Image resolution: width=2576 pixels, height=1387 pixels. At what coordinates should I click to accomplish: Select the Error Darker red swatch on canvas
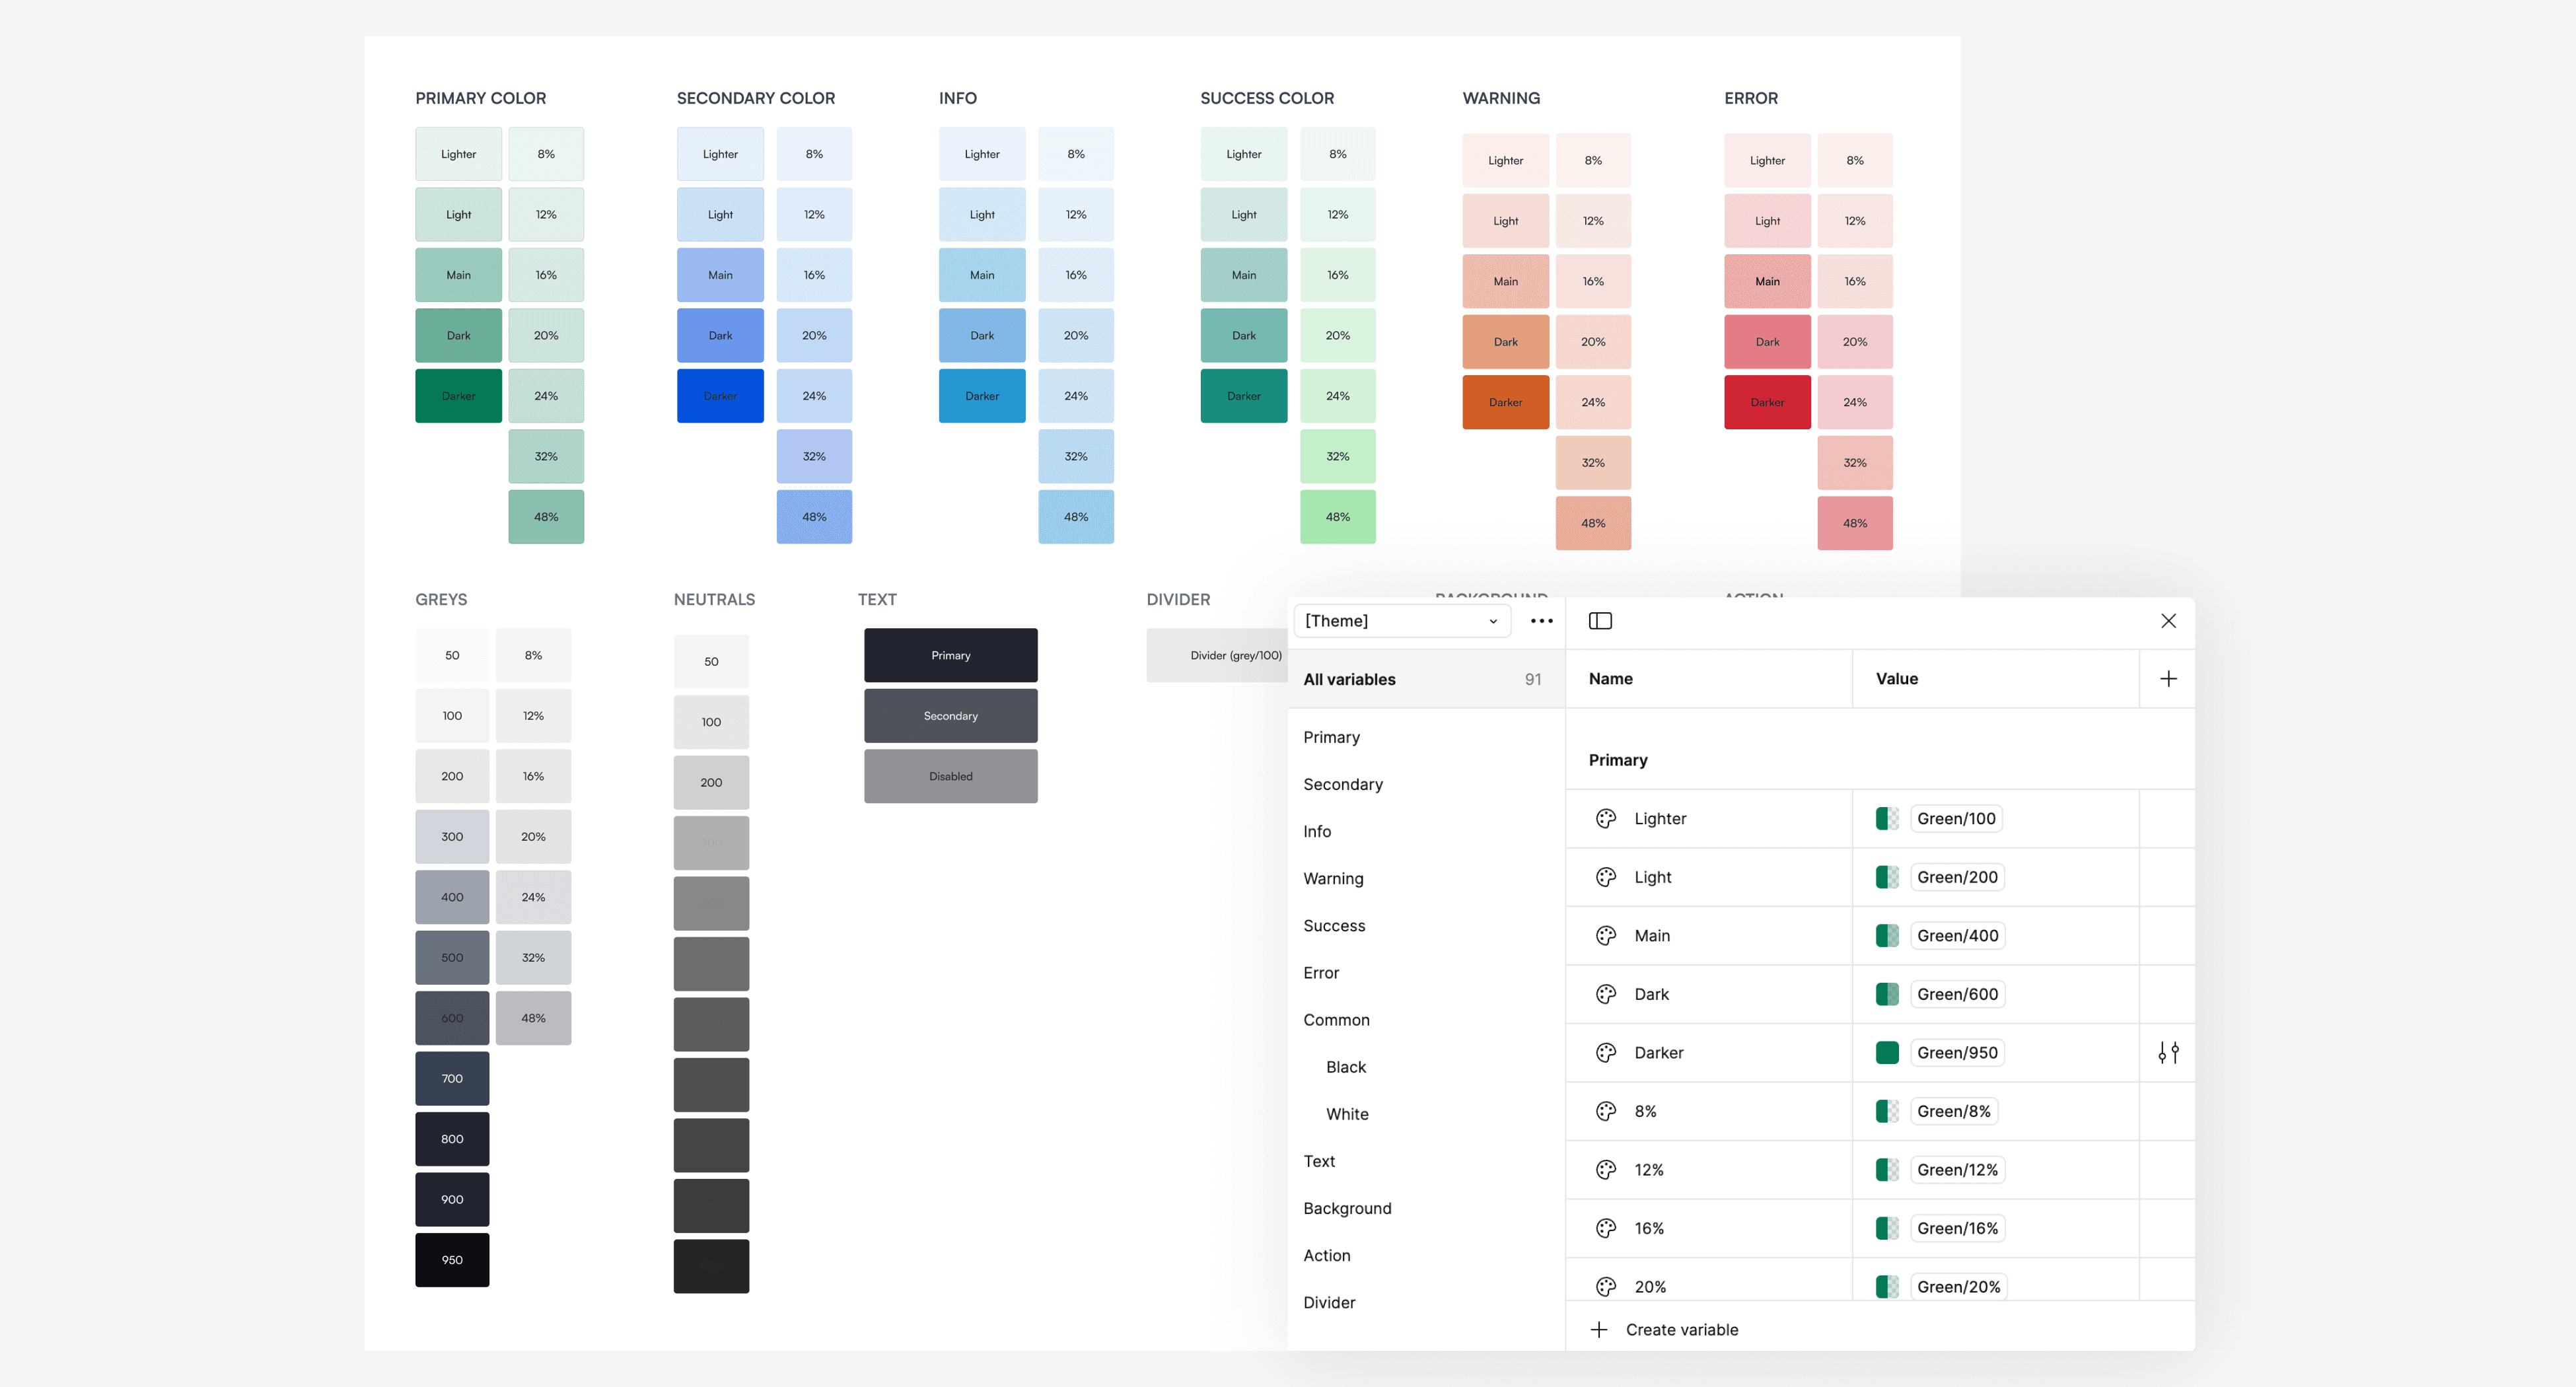click(1767, 403)
